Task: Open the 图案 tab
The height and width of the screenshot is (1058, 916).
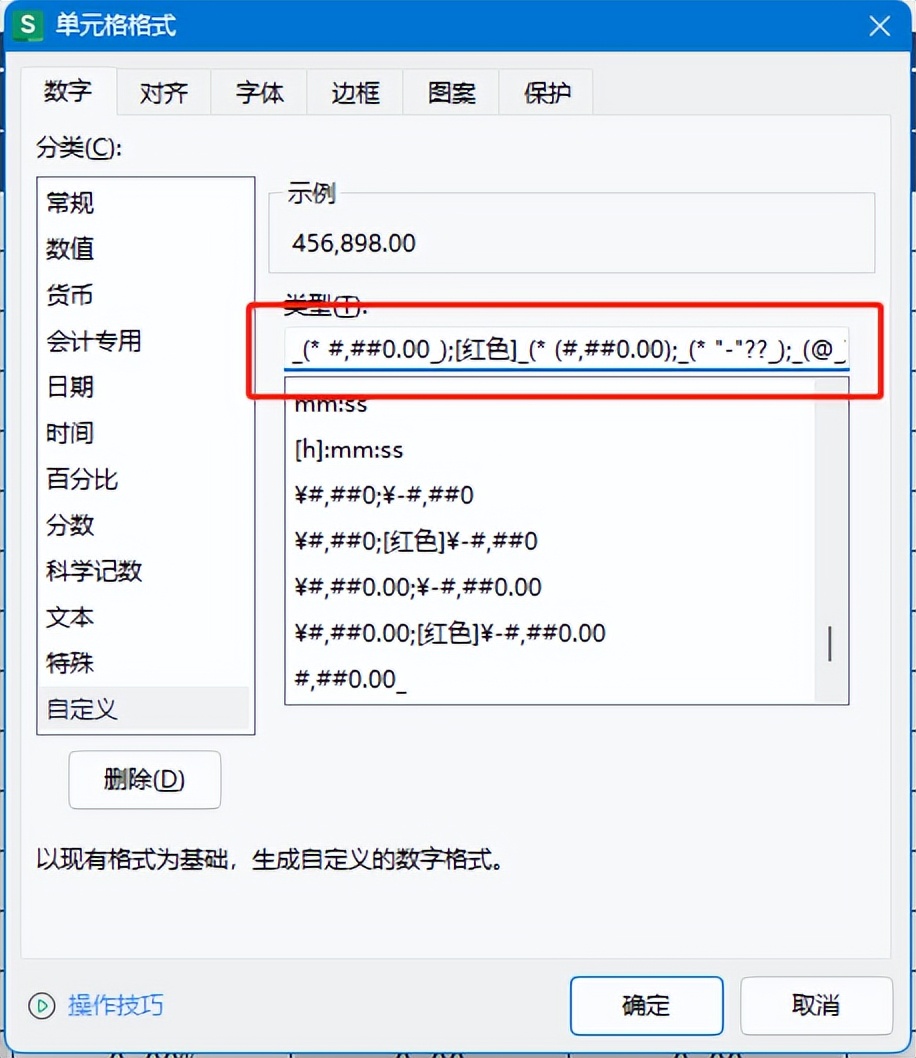Action: [x=451, y=92]
